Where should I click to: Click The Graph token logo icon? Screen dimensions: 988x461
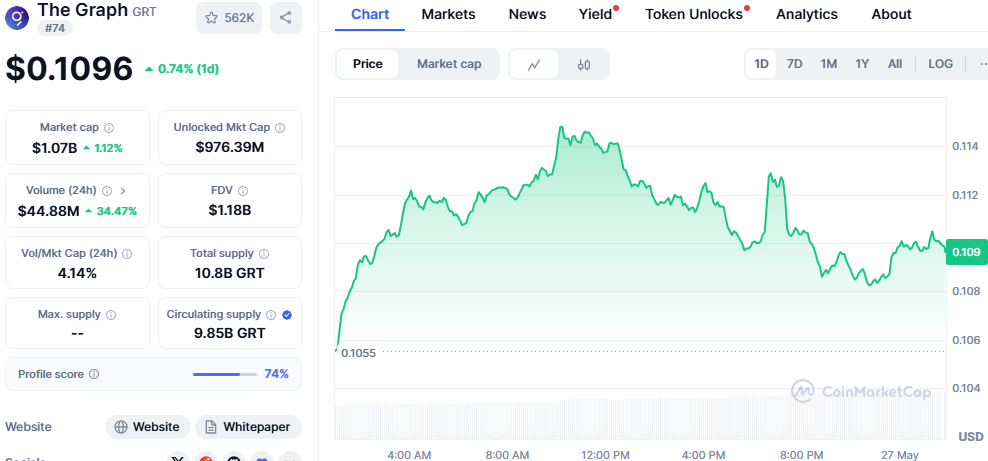(x=17, y=18)
